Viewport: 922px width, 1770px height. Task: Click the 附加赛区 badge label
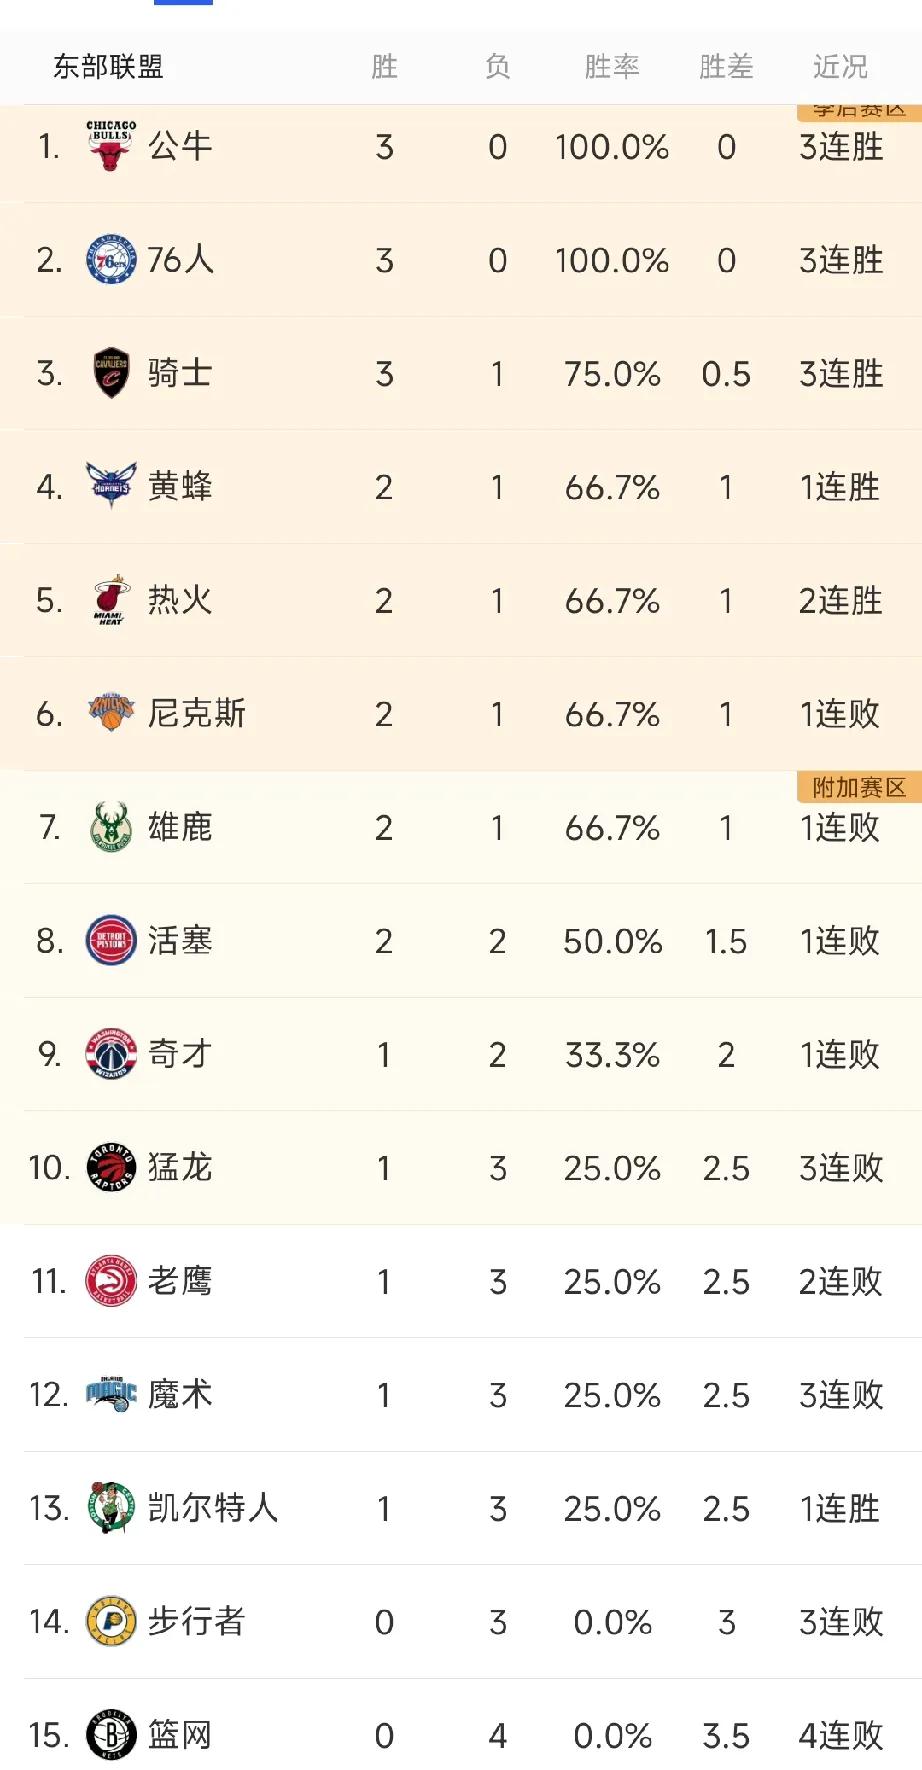pyautogui.click(x=858, y=788)
